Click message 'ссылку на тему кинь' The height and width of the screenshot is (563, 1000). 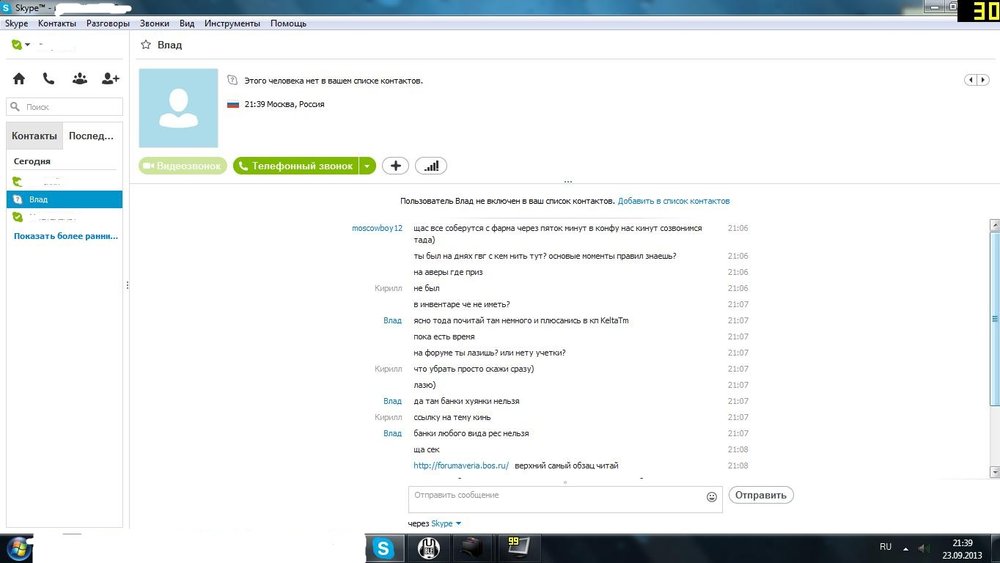point(452,417)
